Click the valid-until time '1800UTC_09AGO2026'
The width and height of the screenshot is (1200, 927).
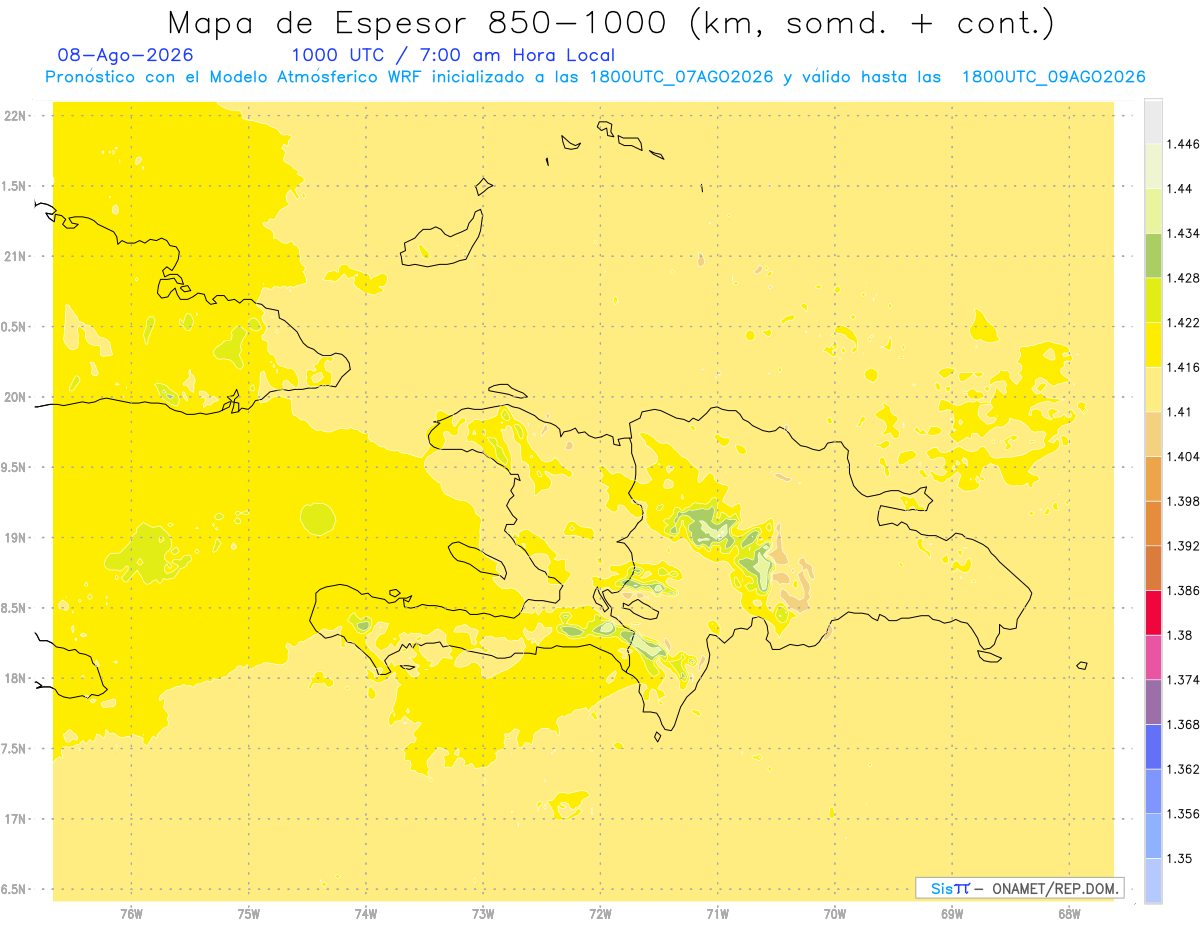pos(1053,77)
